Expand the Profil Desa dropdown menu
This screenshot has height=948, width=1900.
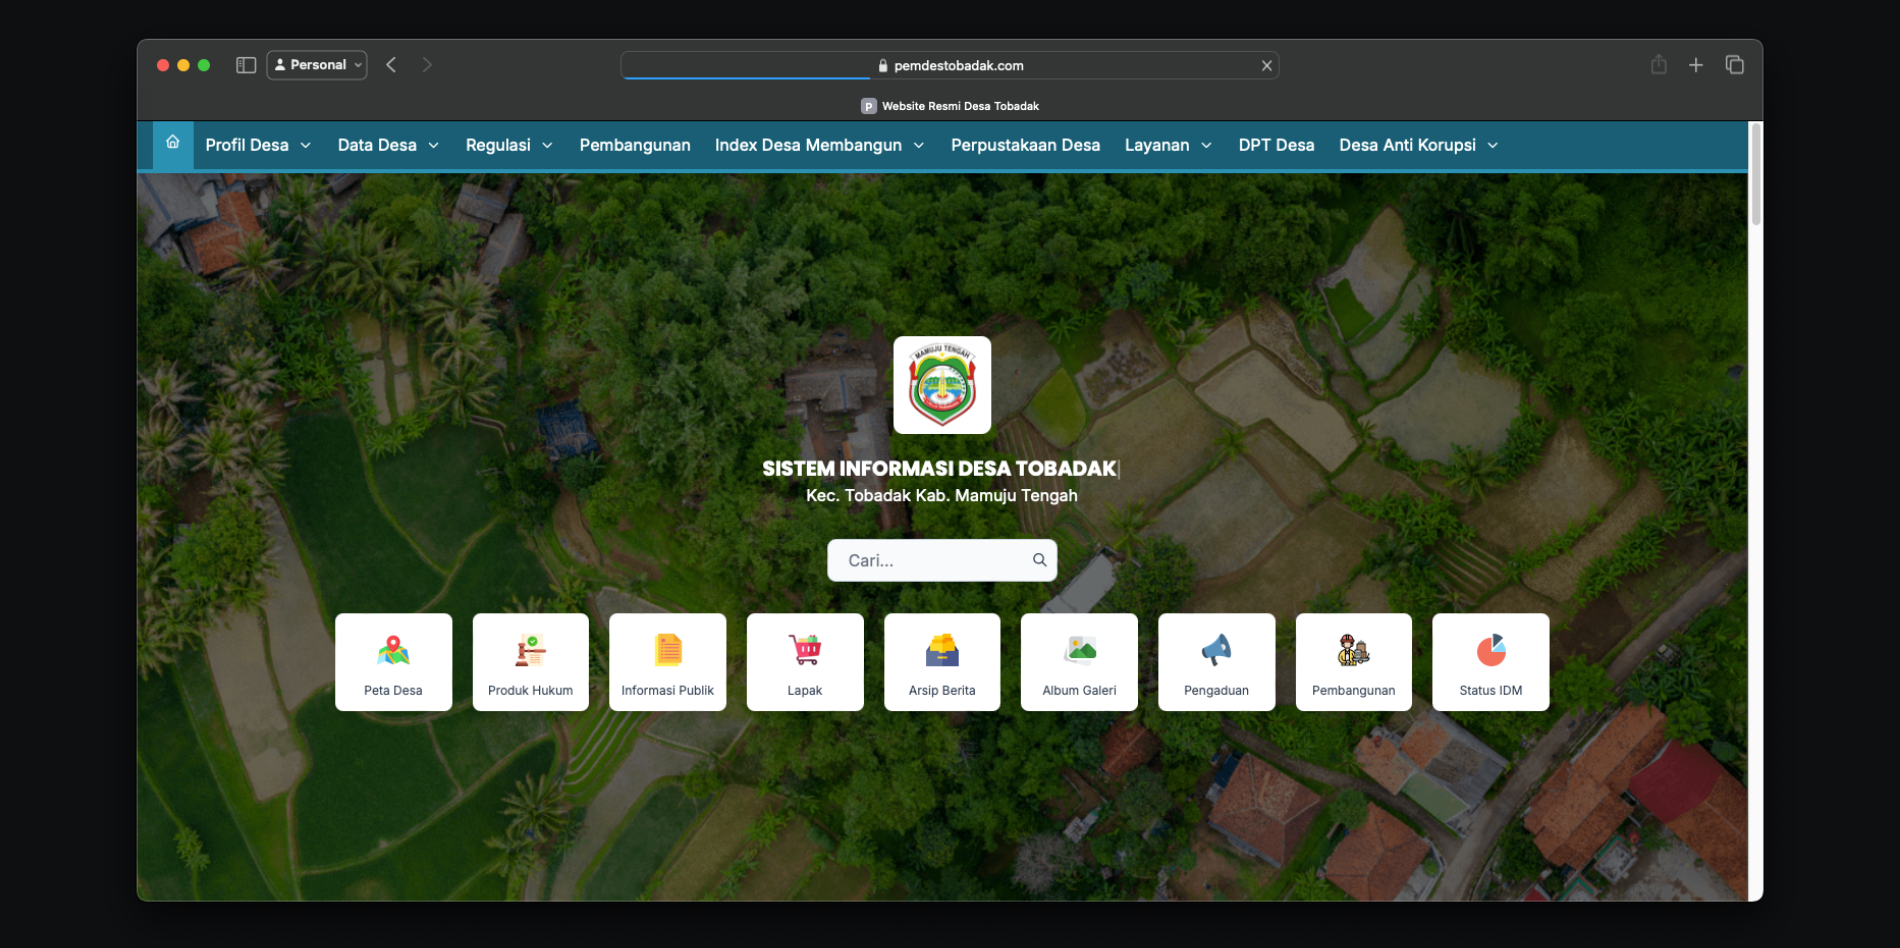(258, 145)
